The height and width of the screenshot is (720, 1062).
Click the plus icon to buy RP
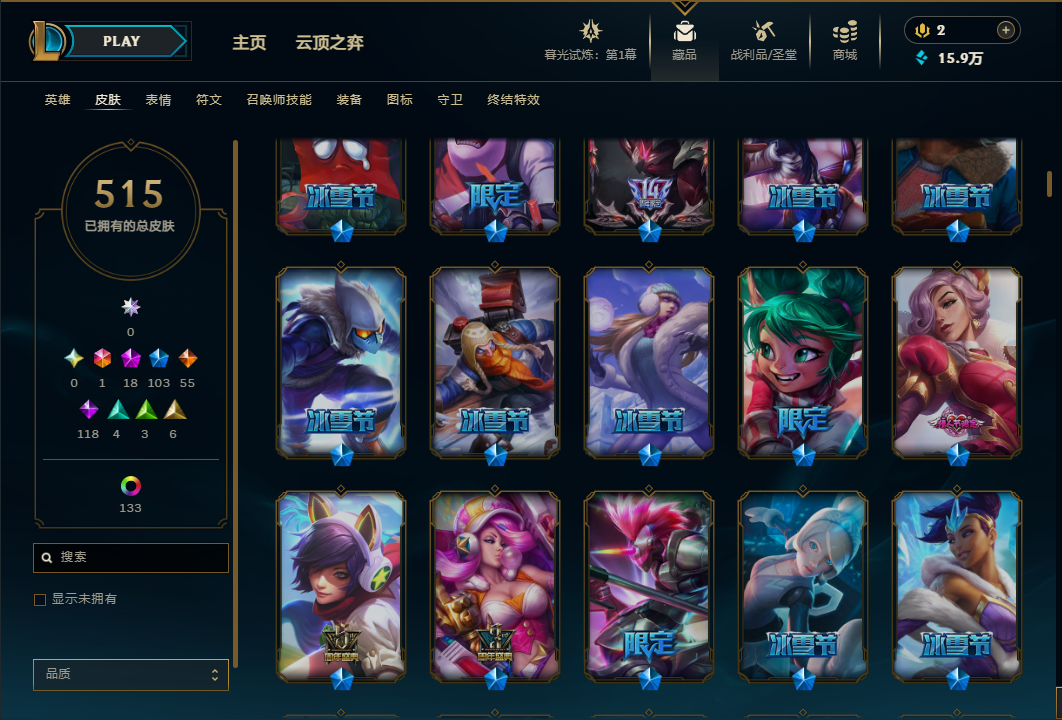coord(1006,30)
